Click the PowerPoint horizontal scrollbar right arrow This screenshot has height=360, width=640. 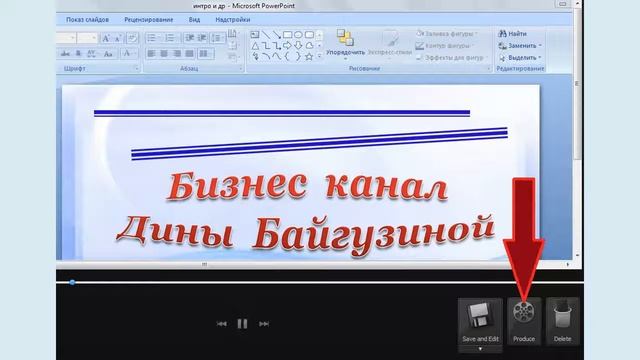coord(567,264)
